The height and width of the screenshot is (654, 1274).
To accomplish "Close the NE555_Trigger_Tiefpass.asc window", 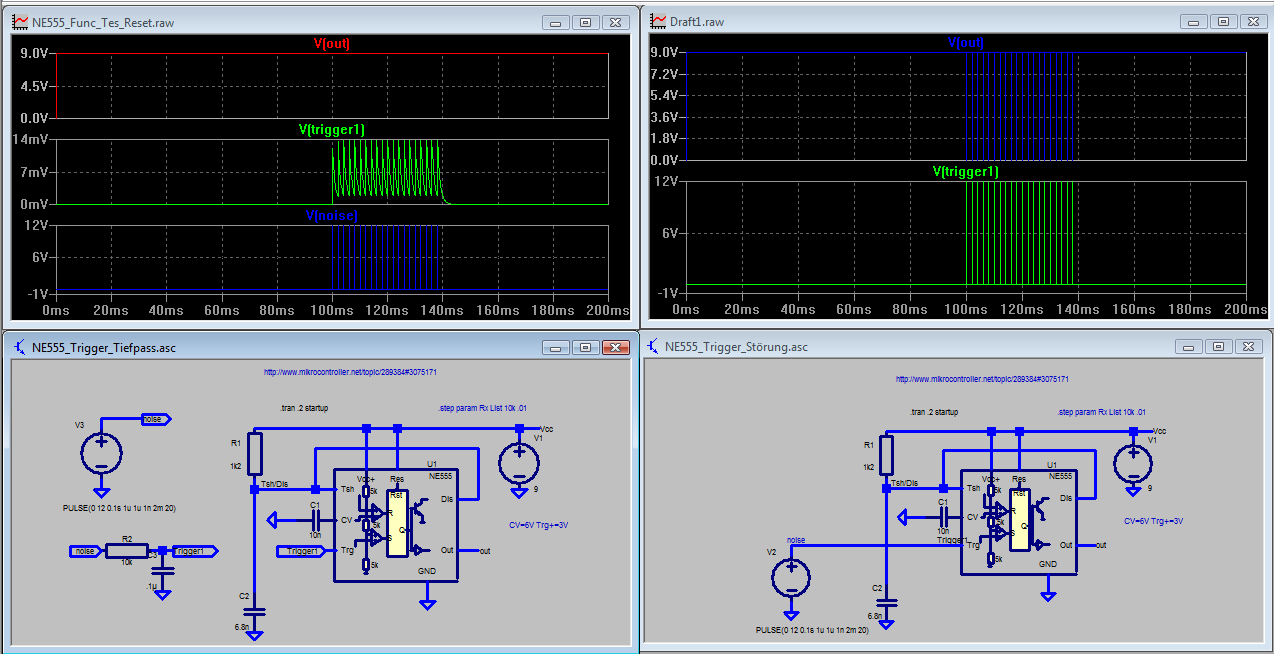I will [x=616, y=347].
